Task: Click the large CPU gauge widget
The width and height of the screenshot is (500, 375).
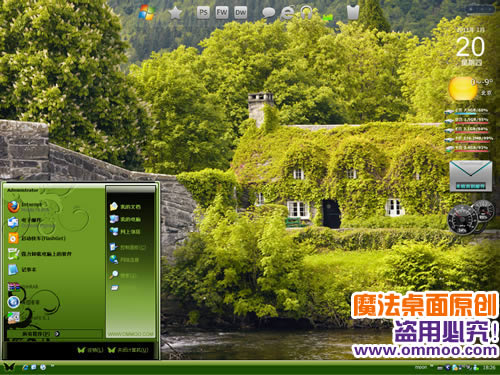Action: point(462,220)
